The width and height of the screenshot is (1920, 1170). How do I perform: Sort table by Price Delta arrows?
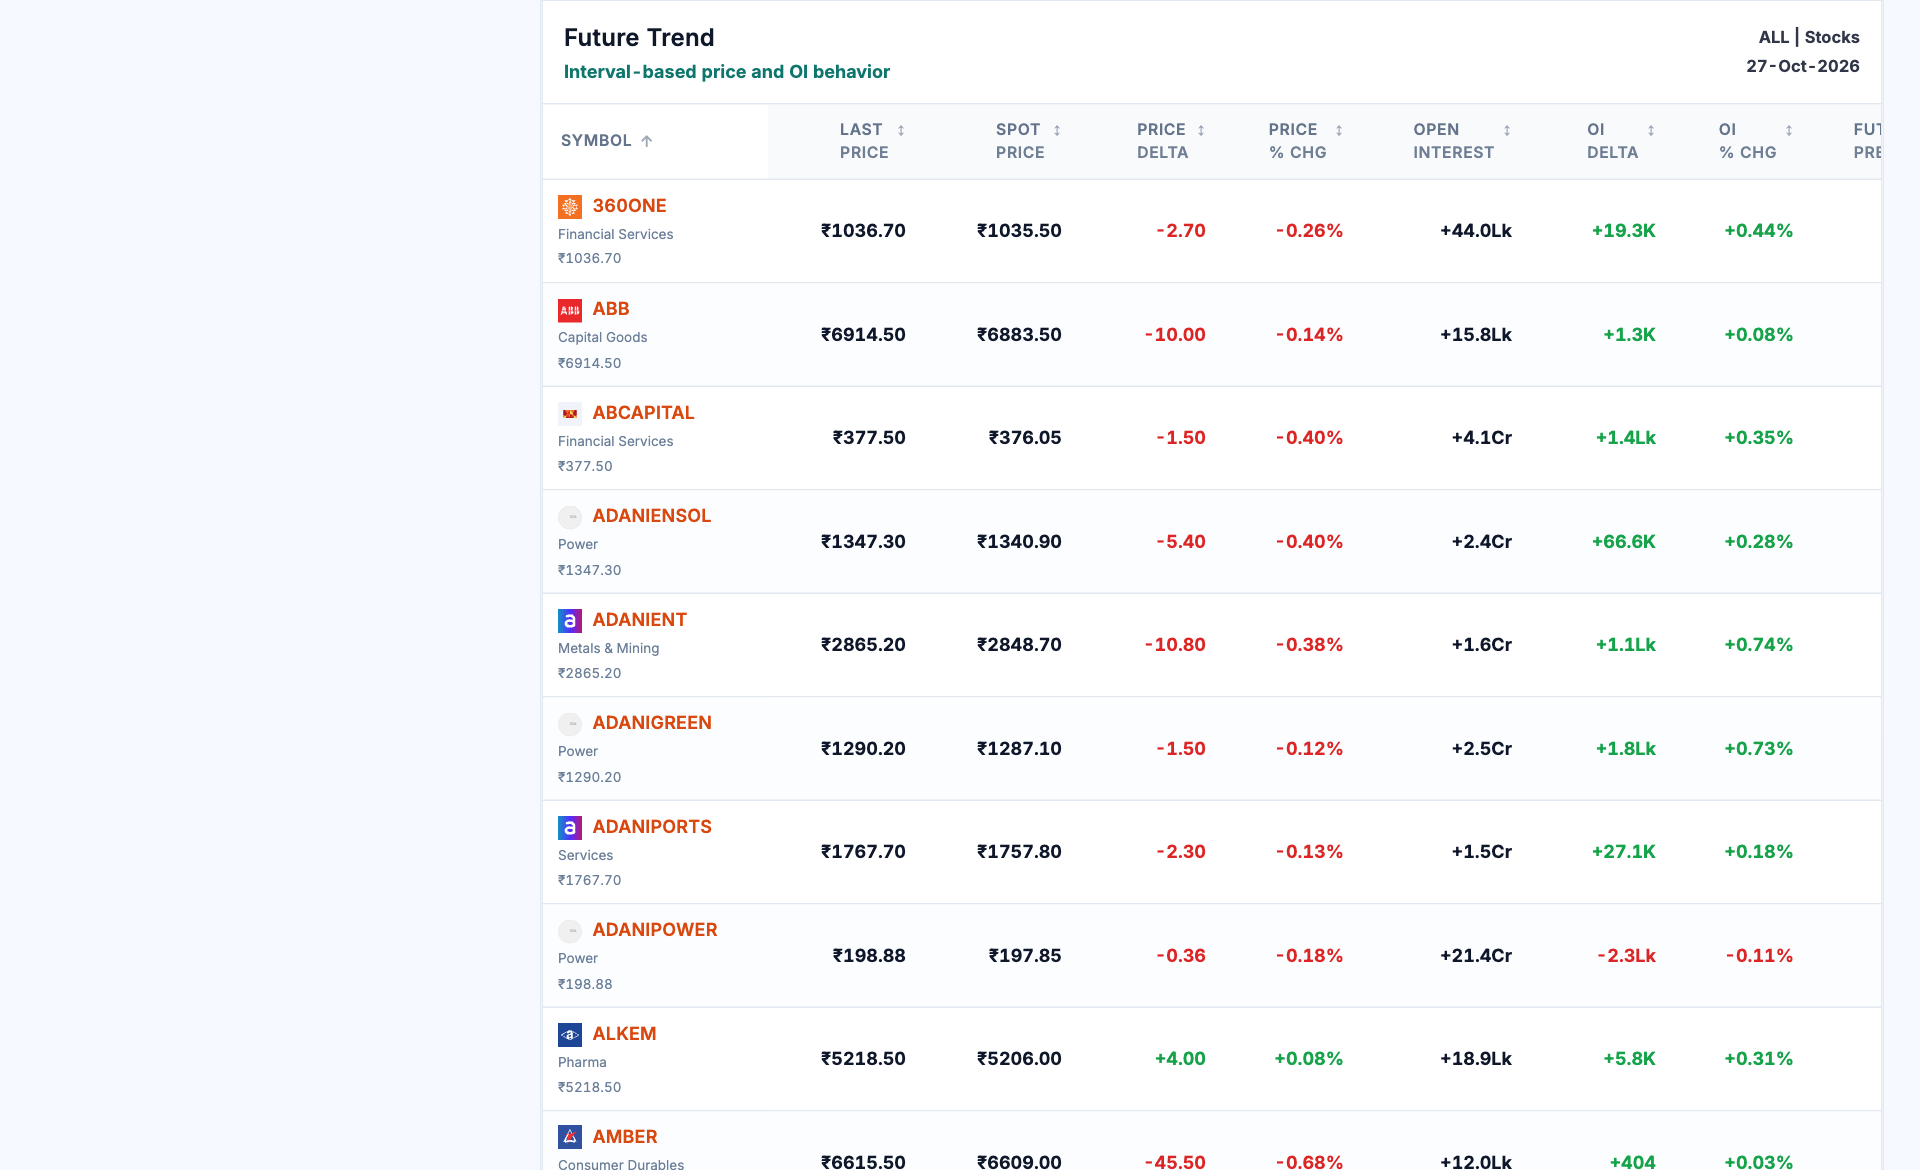(x=1201, y=130)
